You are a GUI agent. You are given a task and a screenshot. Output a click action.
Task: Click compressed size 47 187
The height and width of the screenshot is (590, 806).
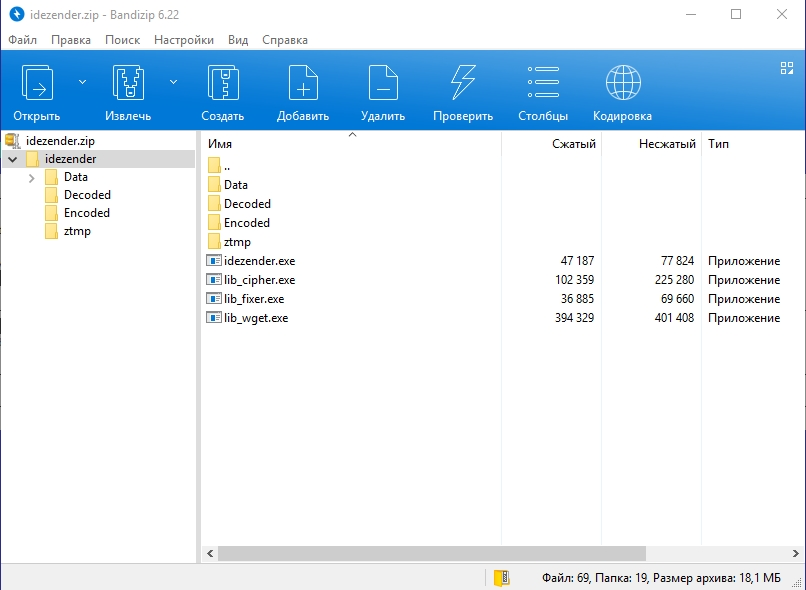pos(577,261)
